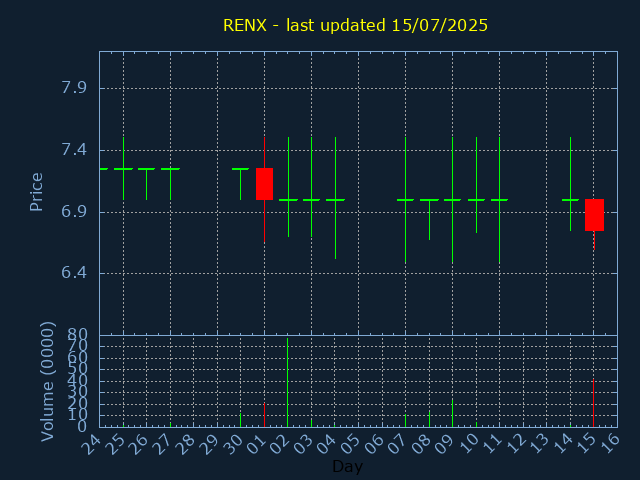Click the 'Price' axis label
The width and height of the screenshot is (640, 480).
pyautogui.click(x=36, y=192)
